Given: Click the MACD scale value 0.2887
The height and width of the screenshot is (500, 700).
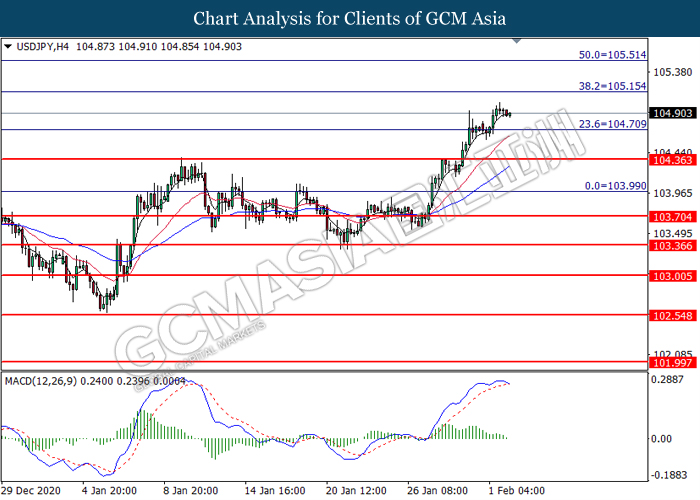Looking at the screenshot, I should pyautogui.click(x=667, y=379).
